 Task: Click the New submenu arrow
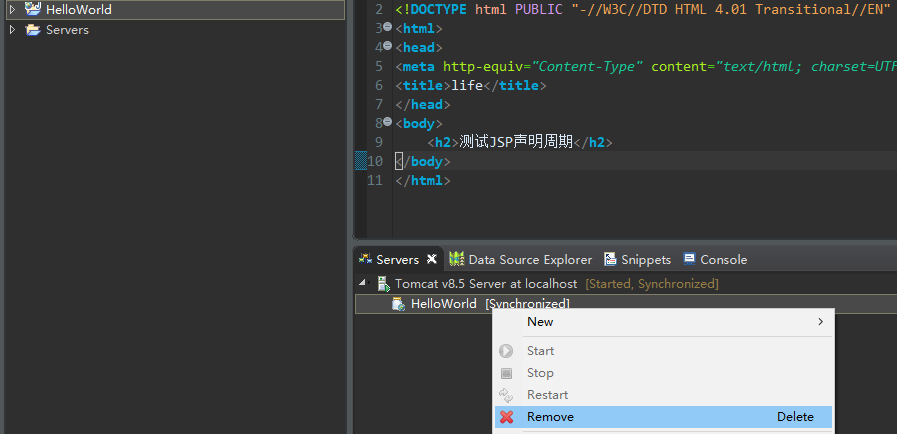tap(820, 322)
